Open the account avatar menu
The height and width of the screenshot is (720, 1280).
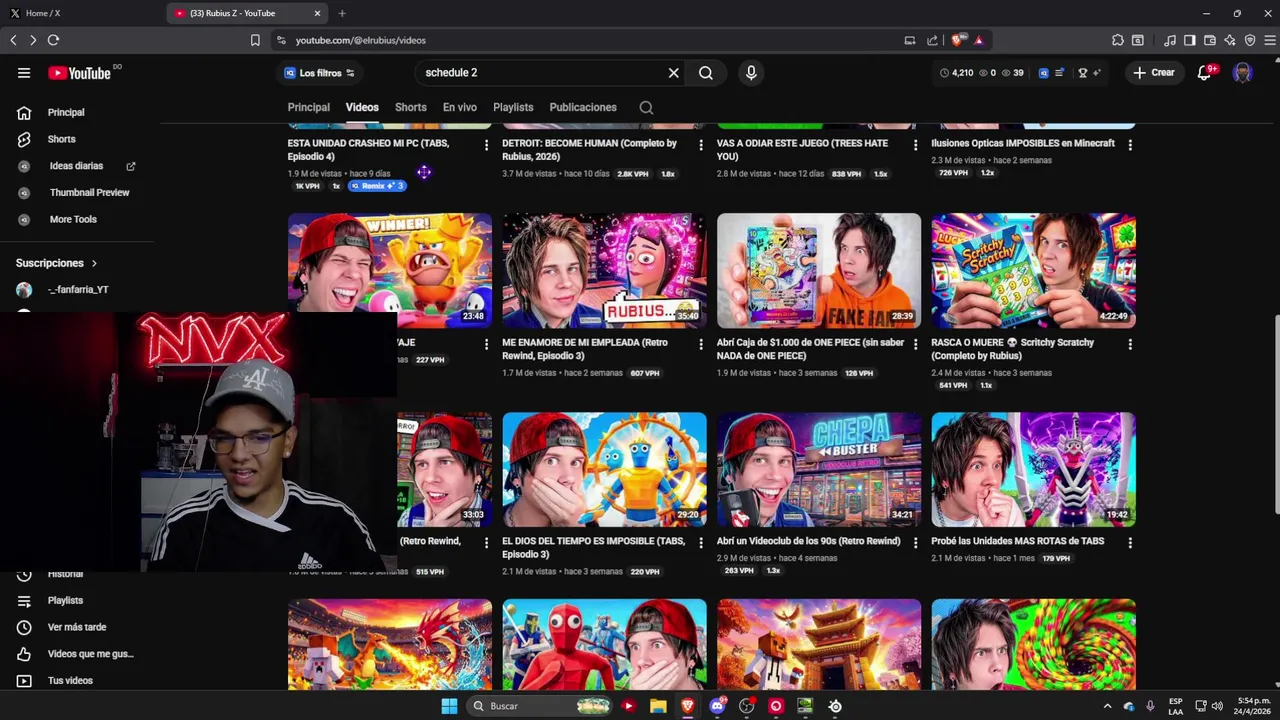click(1243, 73)
